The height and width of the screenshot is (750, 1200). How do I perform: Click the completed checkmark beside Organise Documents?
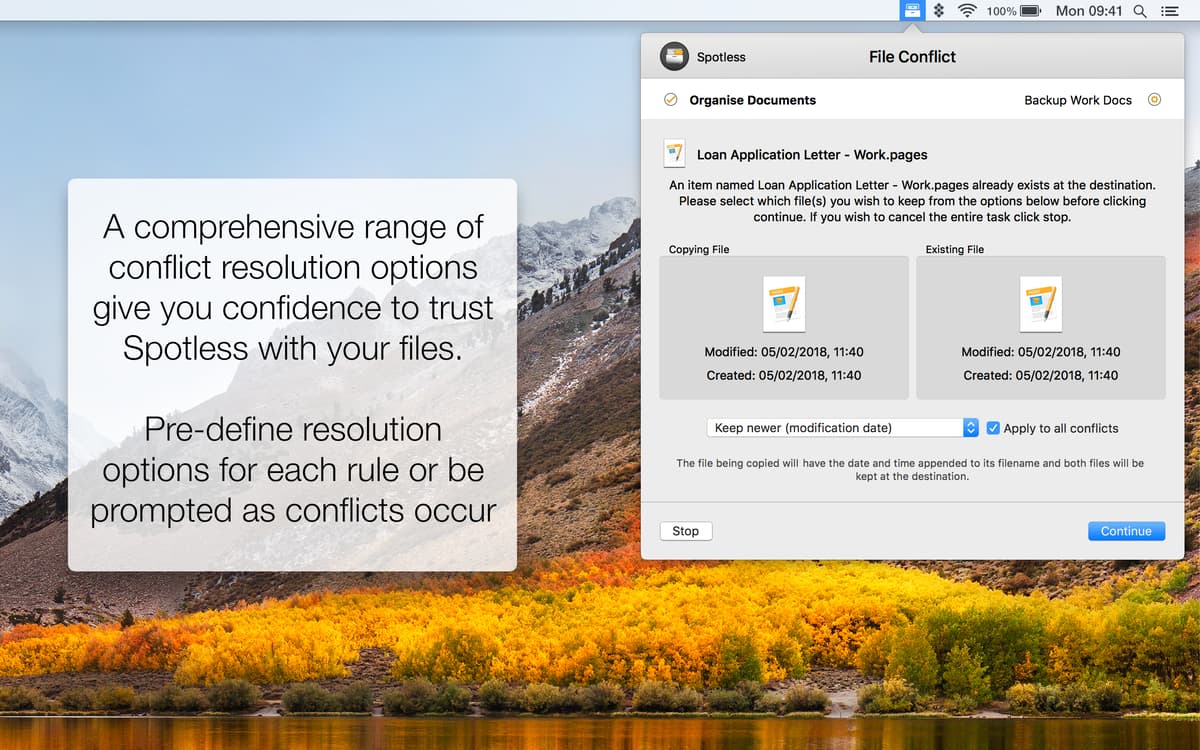671,100
